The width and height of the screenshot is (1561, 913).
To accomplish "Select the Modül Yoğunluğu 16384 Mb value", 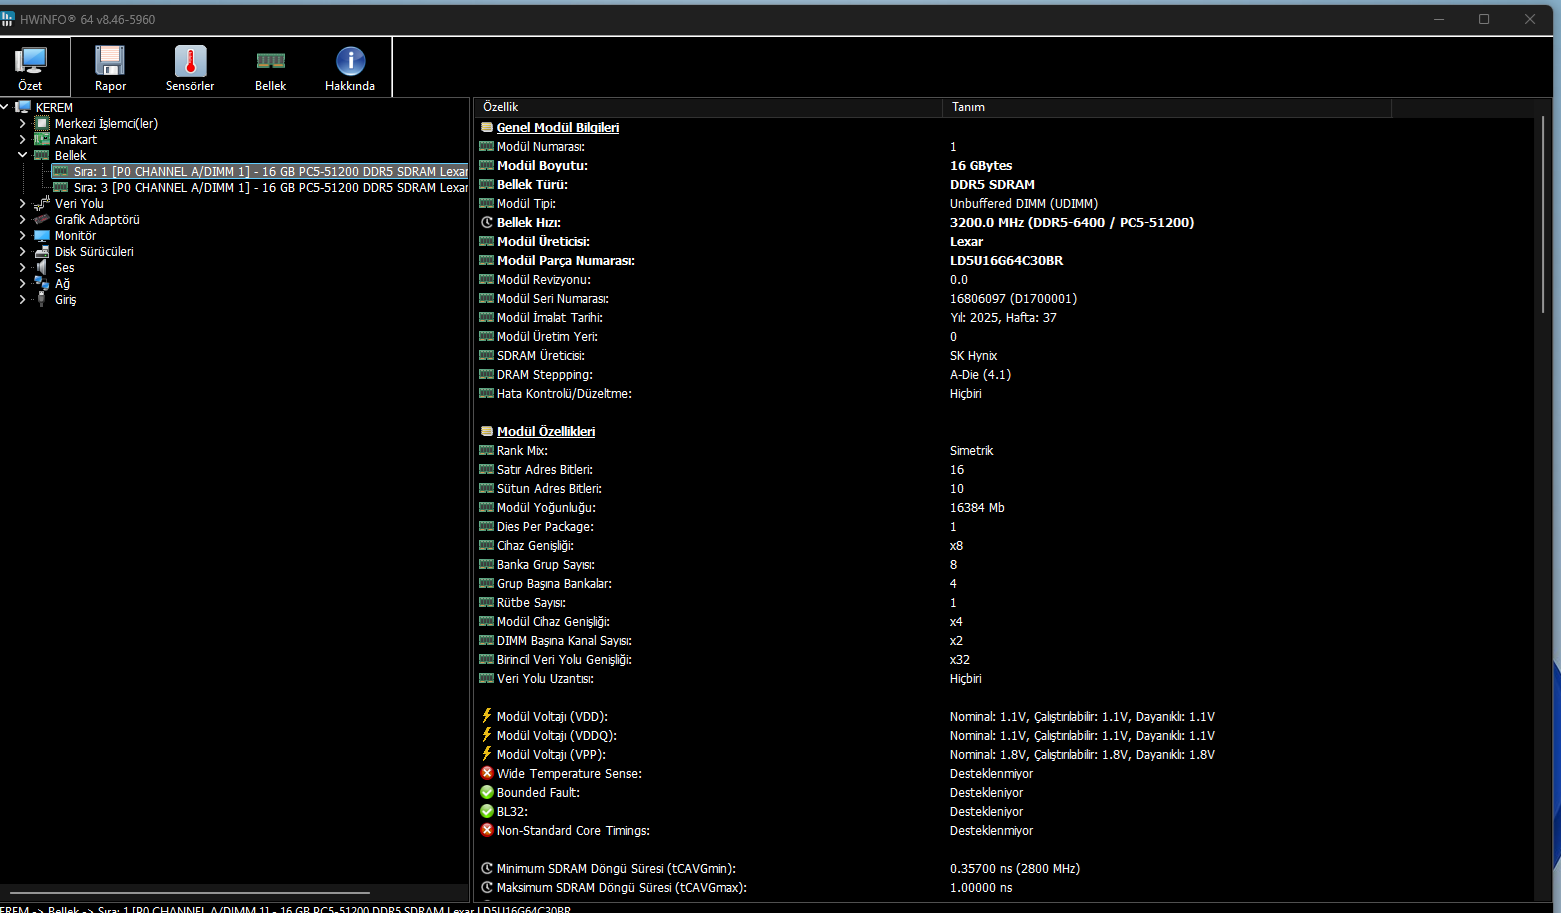I will click(977, 507).
